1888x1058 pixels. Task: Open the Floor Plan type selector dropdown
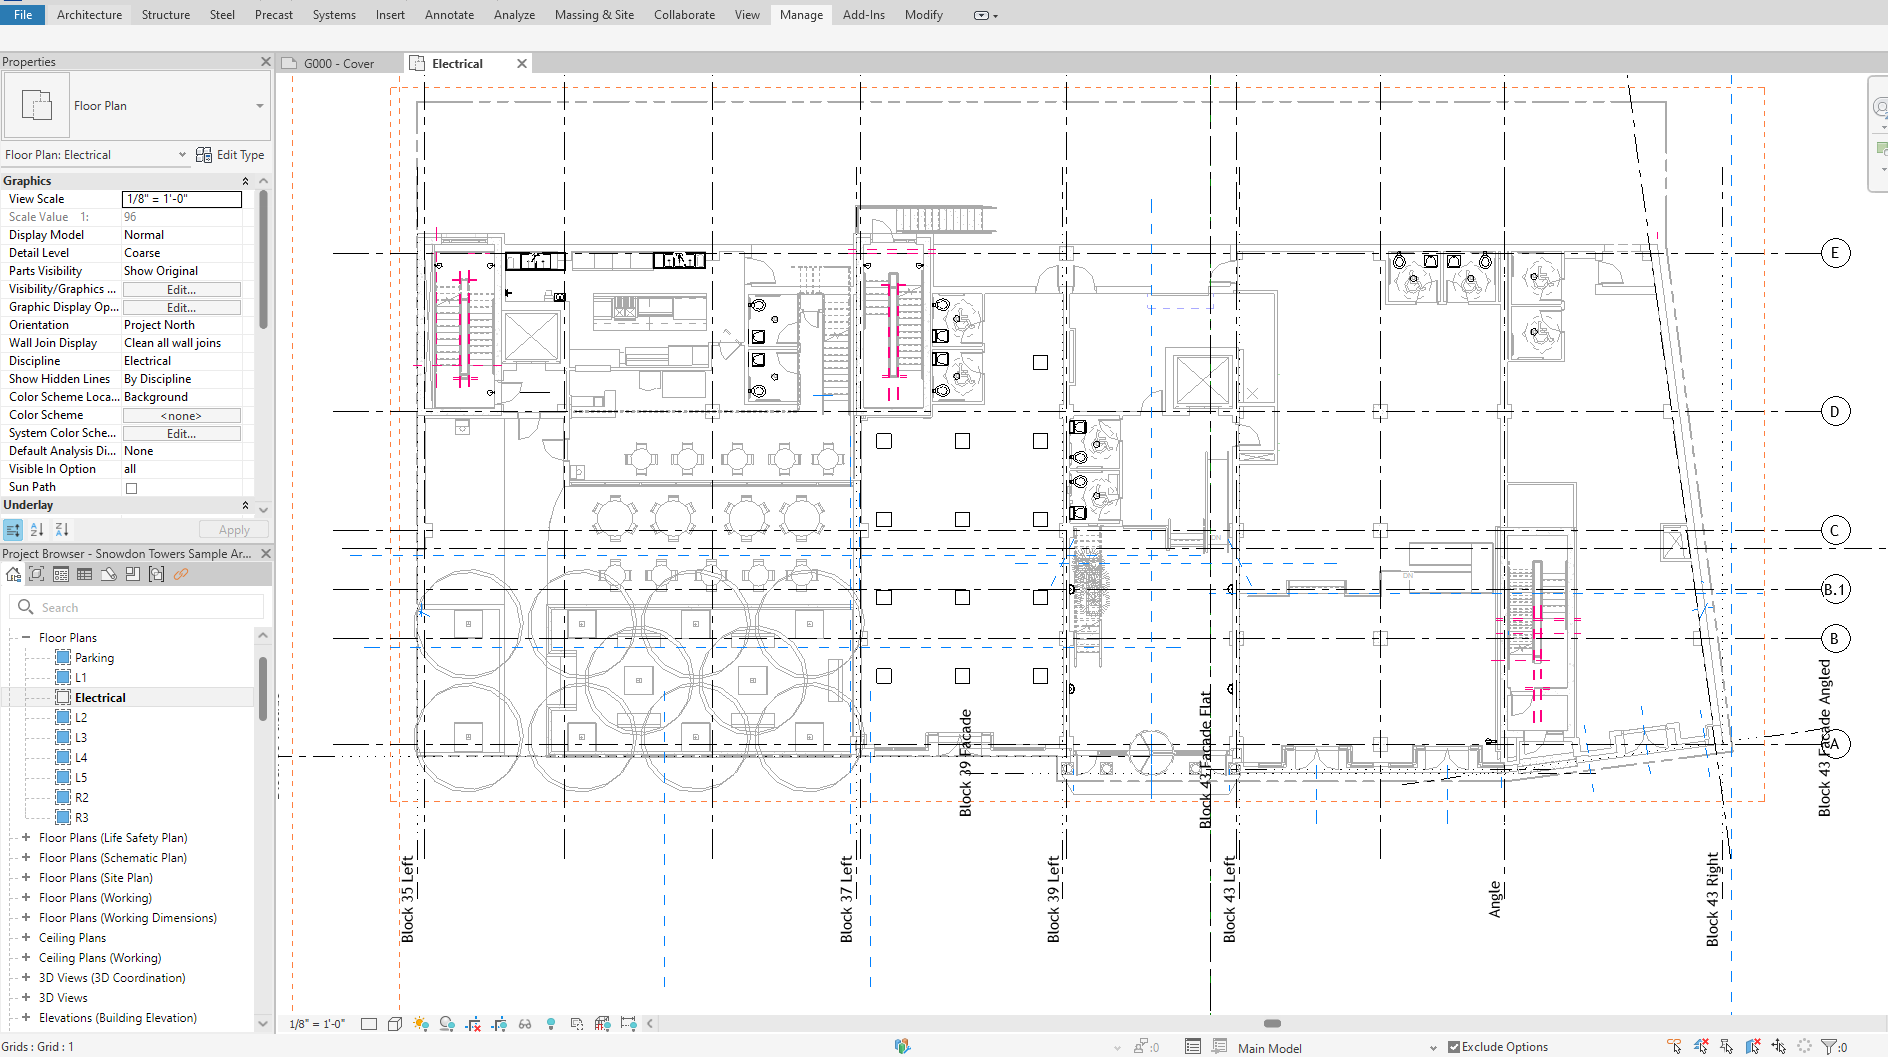[x=260, y=106]
